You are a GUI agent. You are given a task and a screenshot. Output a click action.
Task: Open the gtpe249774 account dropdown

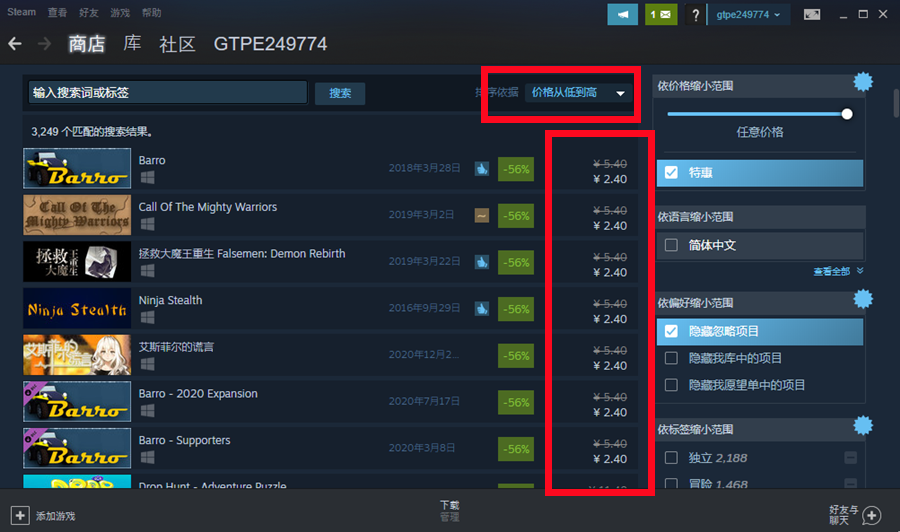pos(748,14)
